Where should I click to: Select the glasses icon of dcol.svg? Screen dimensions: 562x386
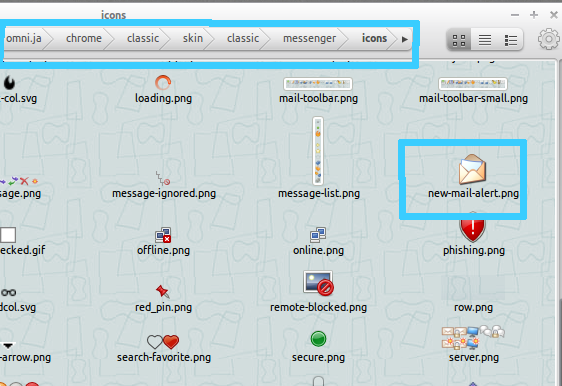(8, 292)
